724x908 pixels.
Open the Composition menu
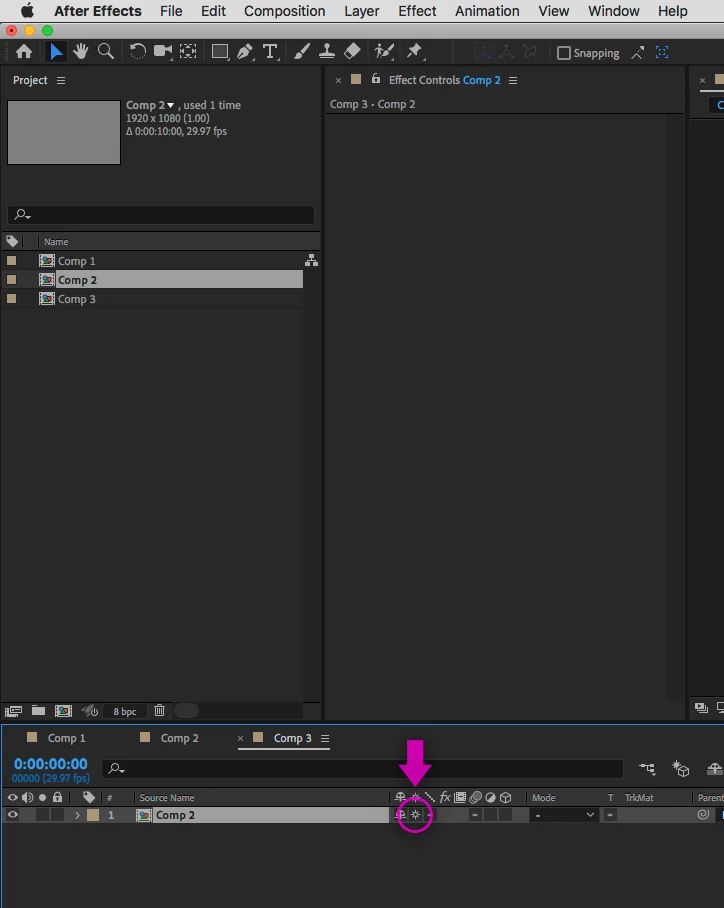pos(284,11)
